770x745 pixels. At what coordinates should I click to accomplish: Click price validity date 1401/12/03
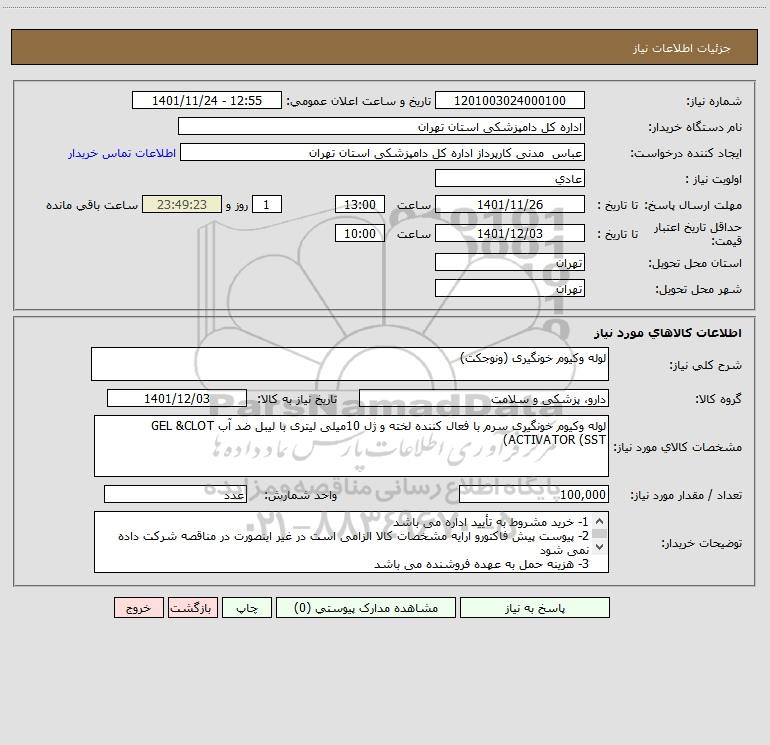pos(510,233)
